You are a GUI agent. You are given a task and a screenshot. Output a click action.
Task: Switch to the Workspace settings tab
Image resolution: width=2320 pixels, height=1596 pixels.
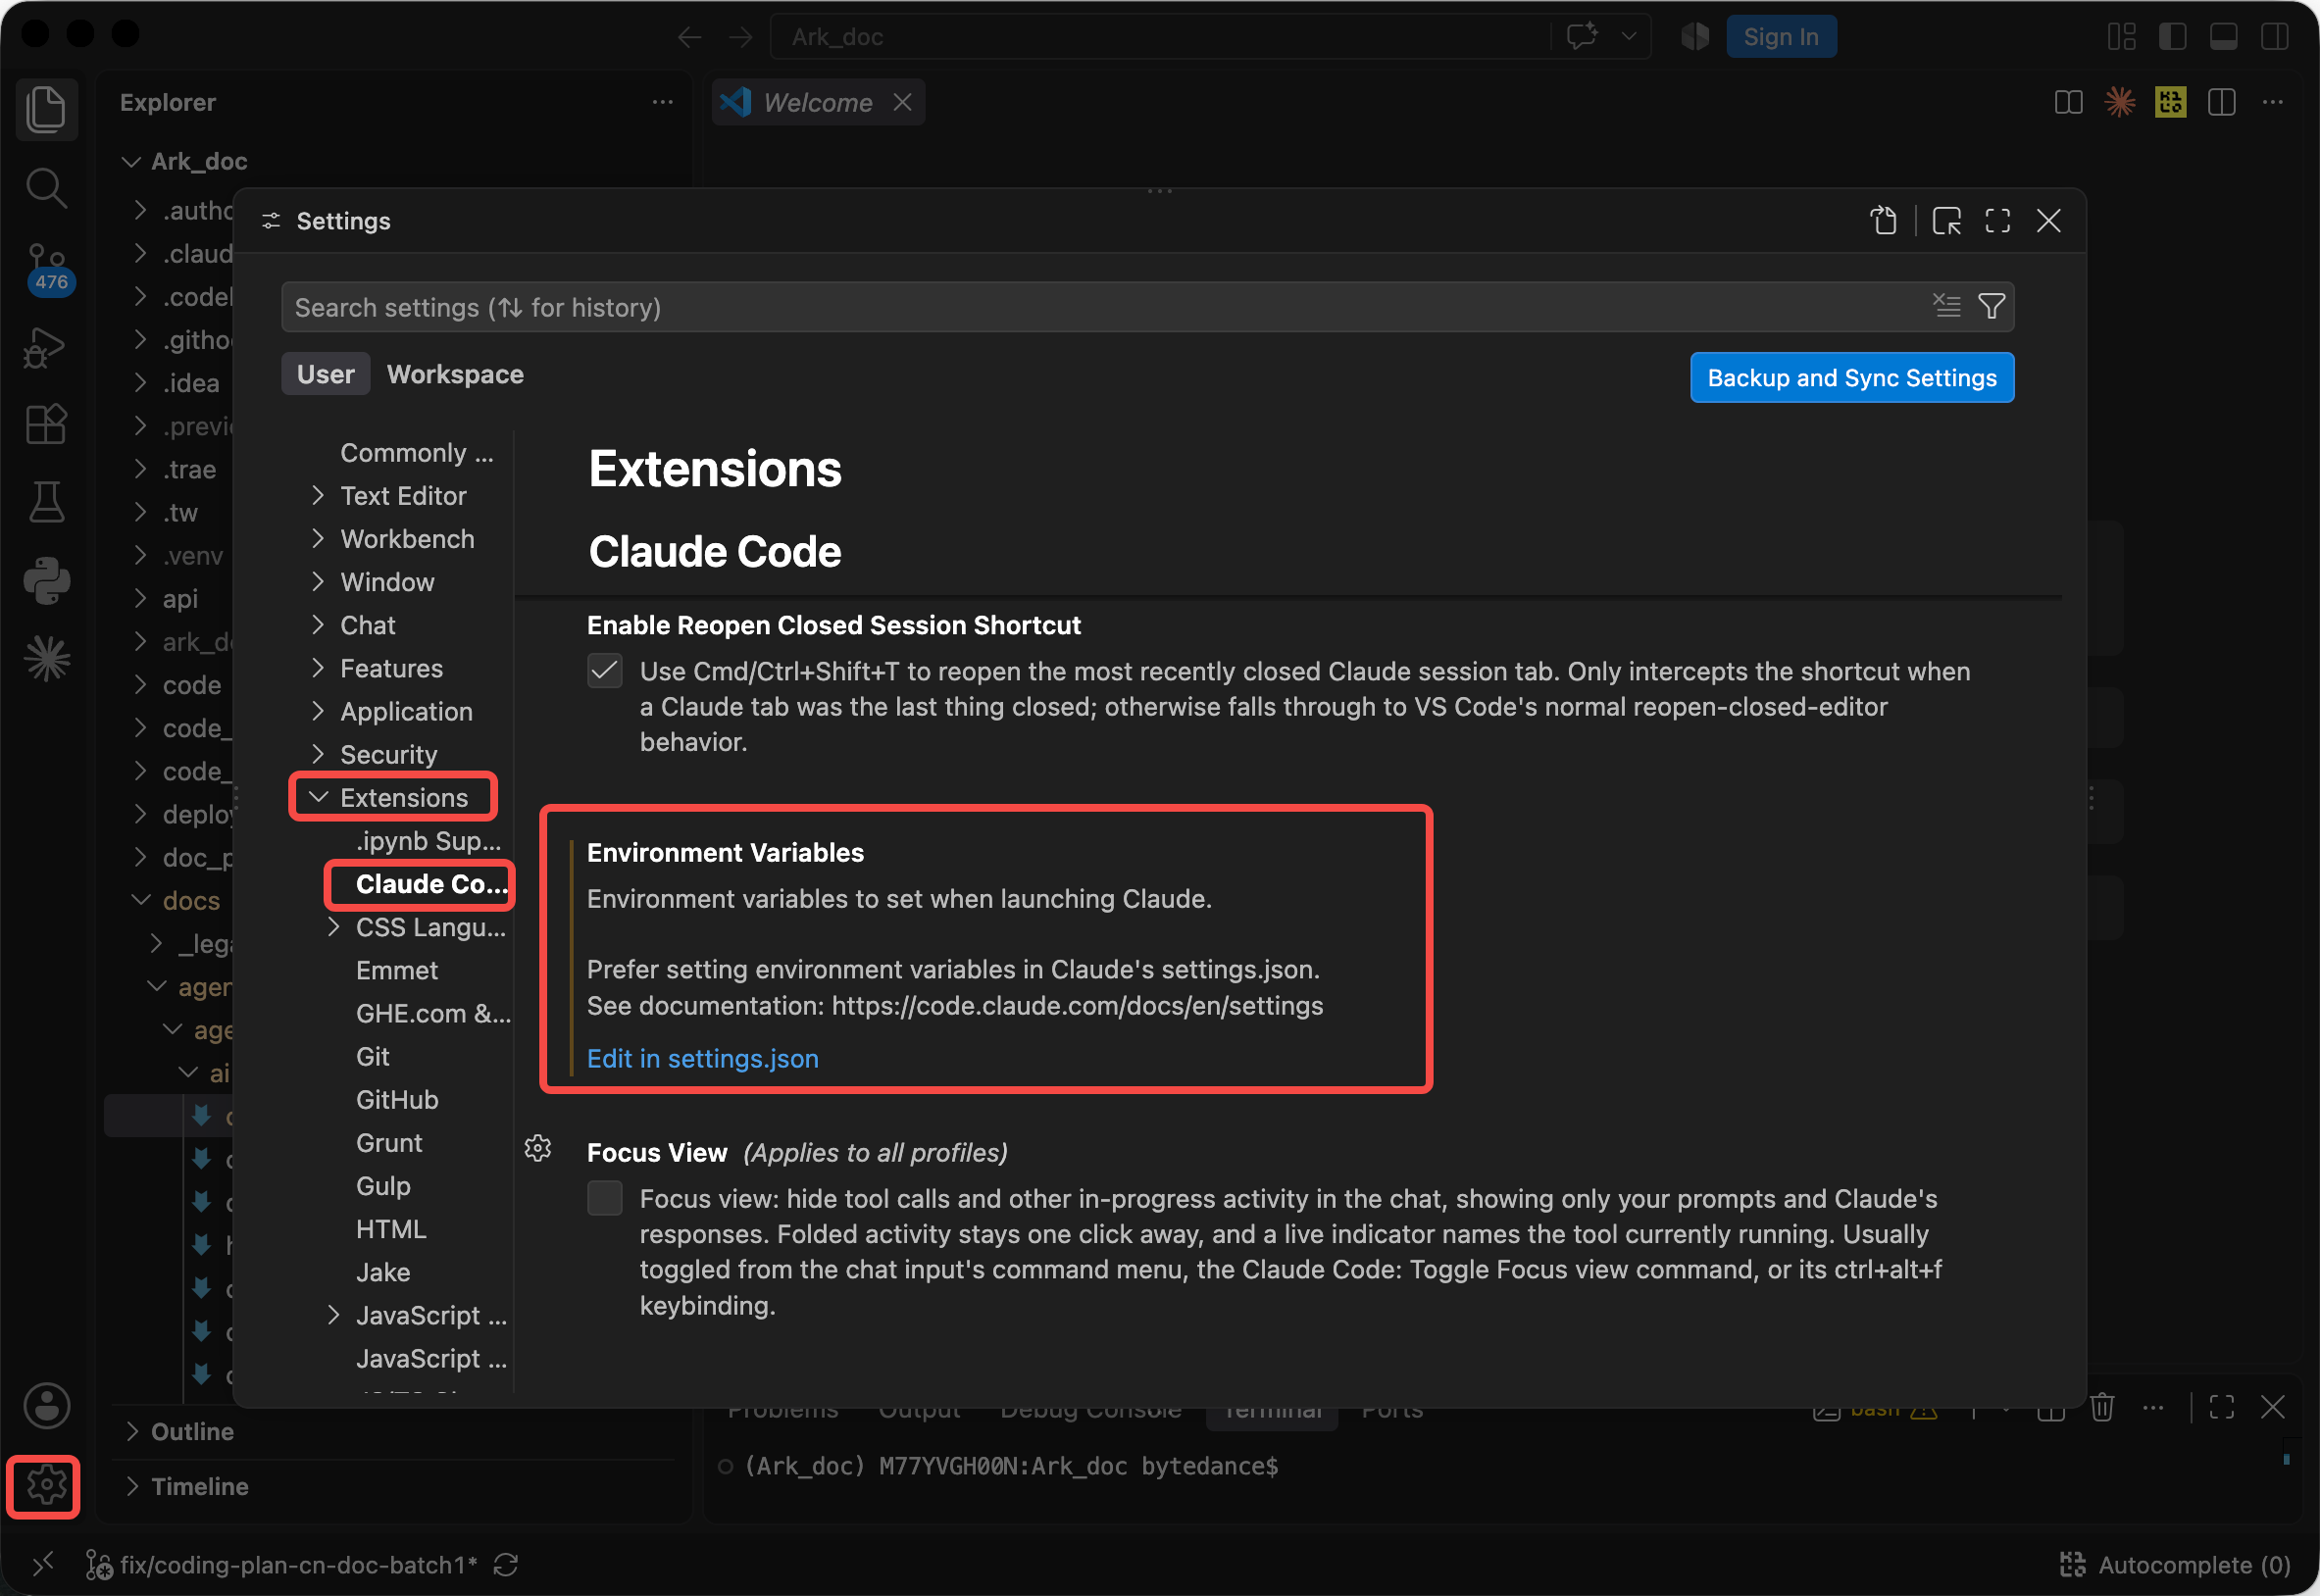(455, 374)
